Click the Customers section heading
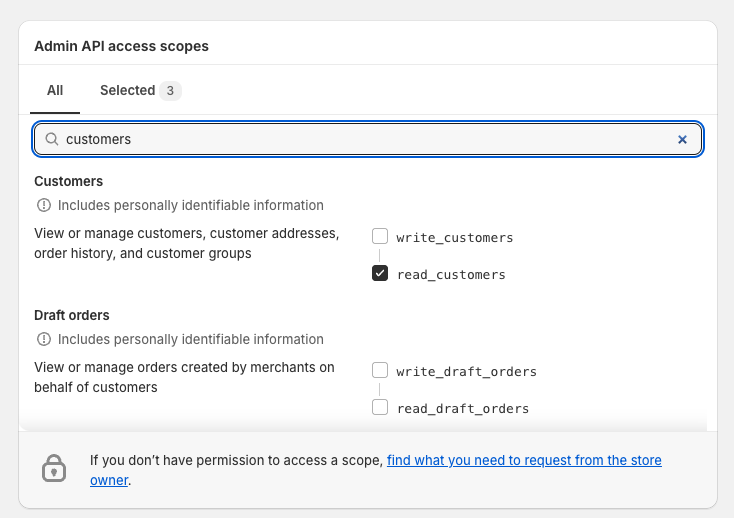The height and width of the screenshot is (518, 734). (69, 181)
